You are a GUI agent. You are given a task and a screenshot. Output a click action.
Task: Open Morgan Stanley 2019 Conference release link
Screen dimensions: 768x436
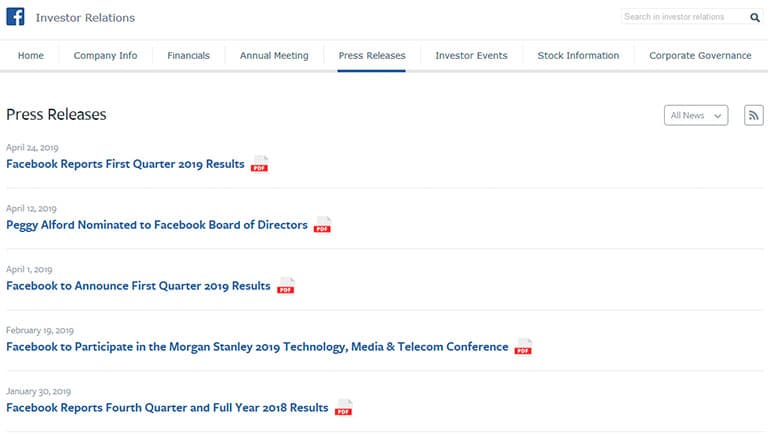(x=257, y=347)
